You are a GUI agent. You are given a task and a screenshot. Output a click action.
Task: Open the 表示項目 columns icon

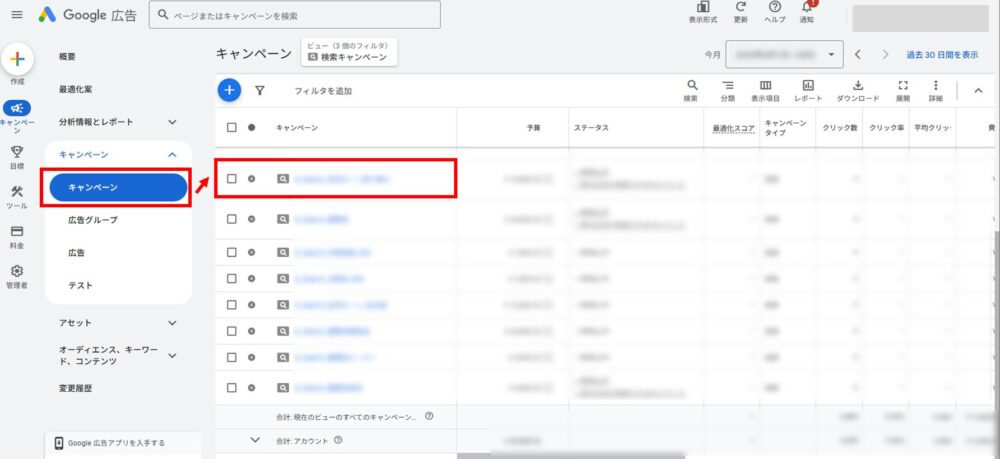[765, 90]
